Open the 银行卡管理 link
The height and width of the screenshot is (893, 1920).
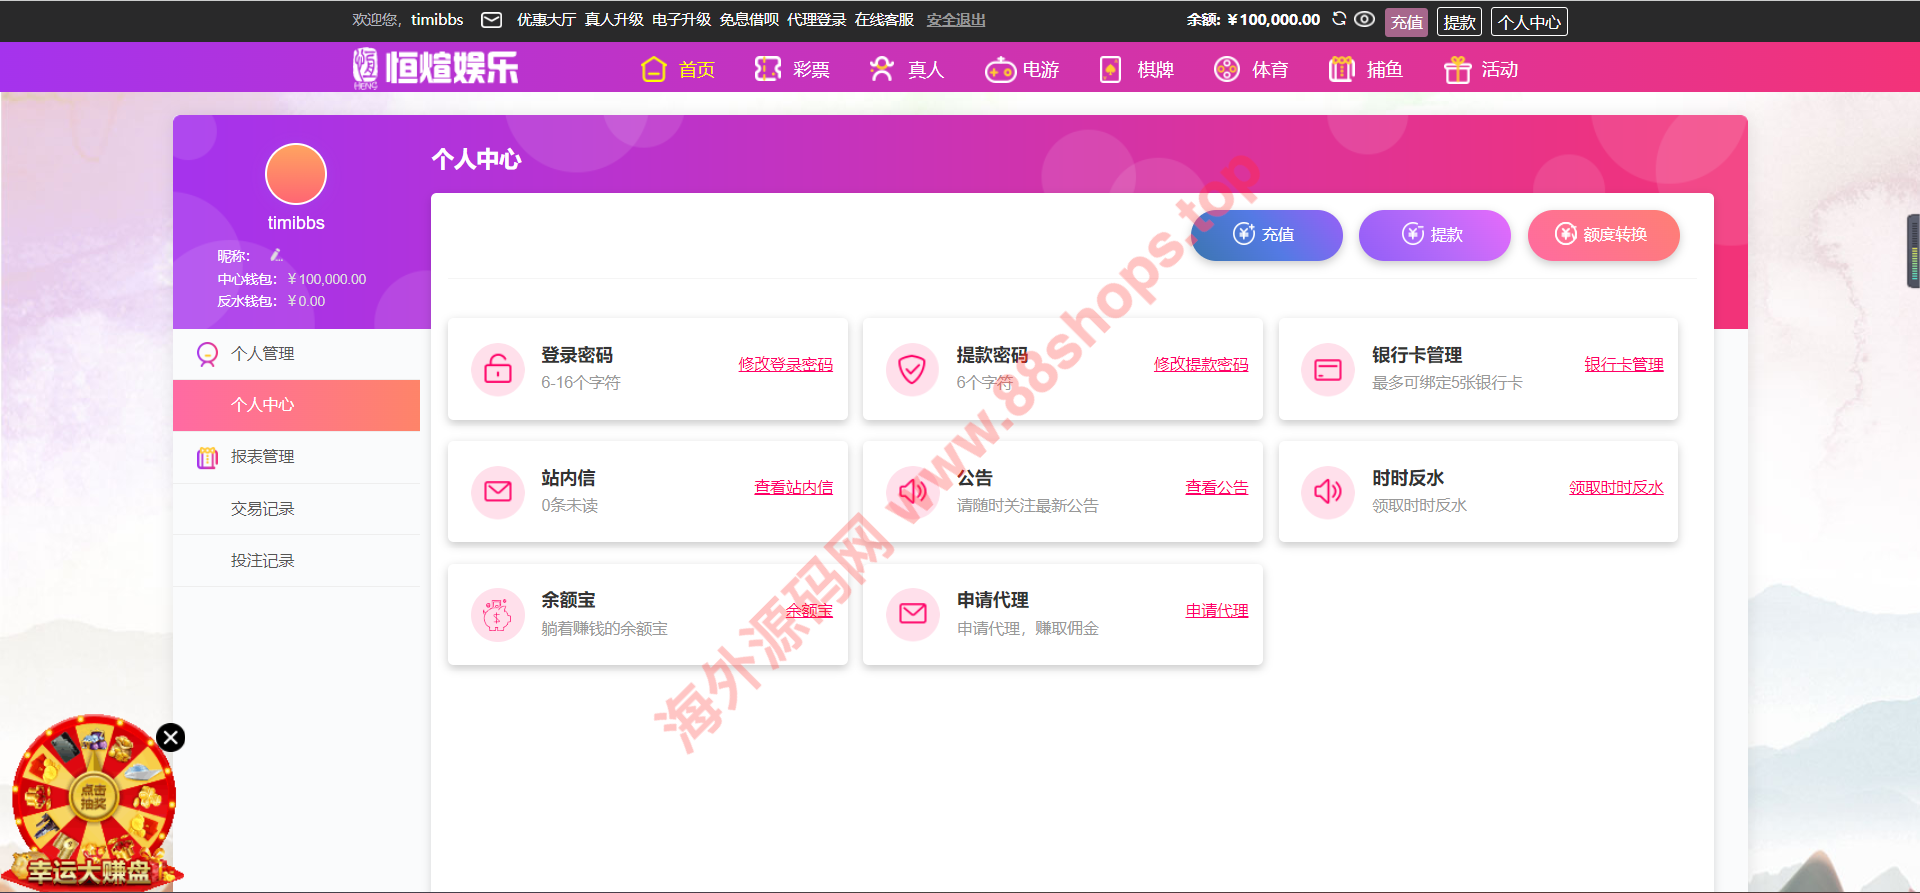tap(1623, 365)
